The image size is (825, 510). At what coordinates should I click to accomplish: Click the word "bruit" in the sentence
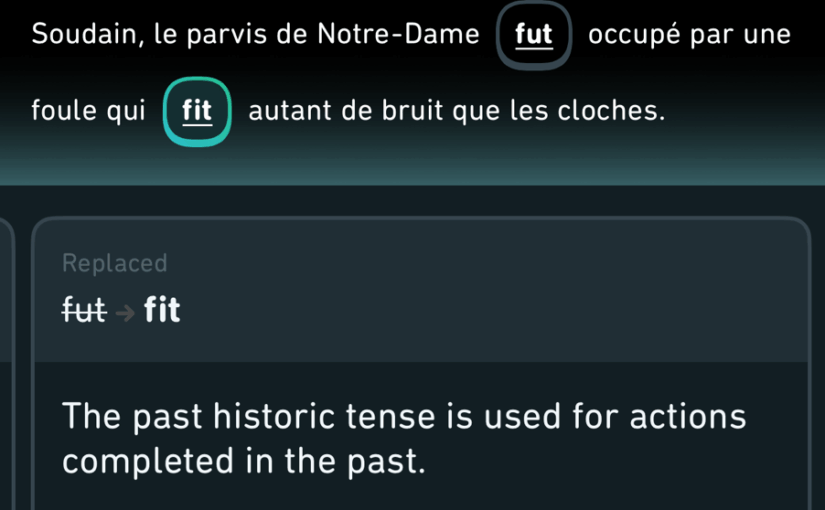412,111
